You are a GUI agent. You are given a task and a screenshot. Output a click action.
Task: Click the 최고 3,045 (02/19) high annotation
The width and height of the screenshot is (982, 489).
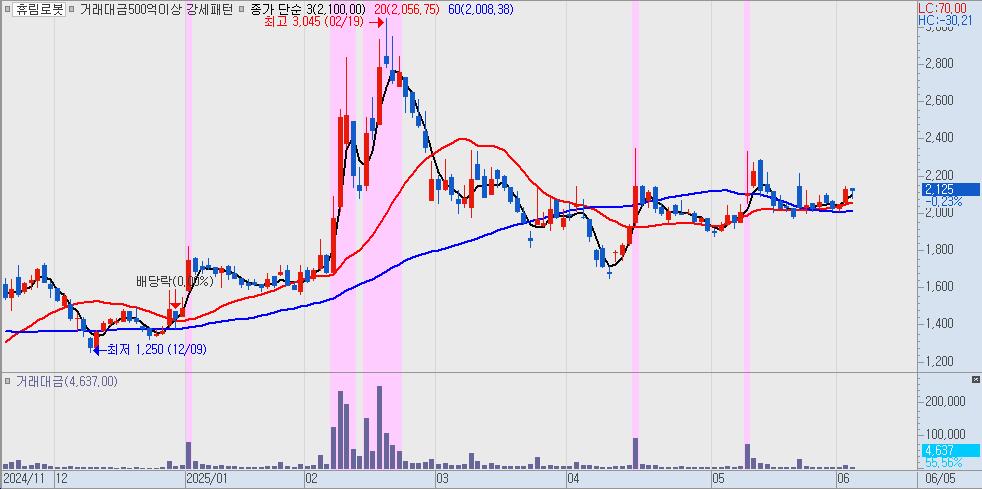pyautogui.click(x=316, y=22)
